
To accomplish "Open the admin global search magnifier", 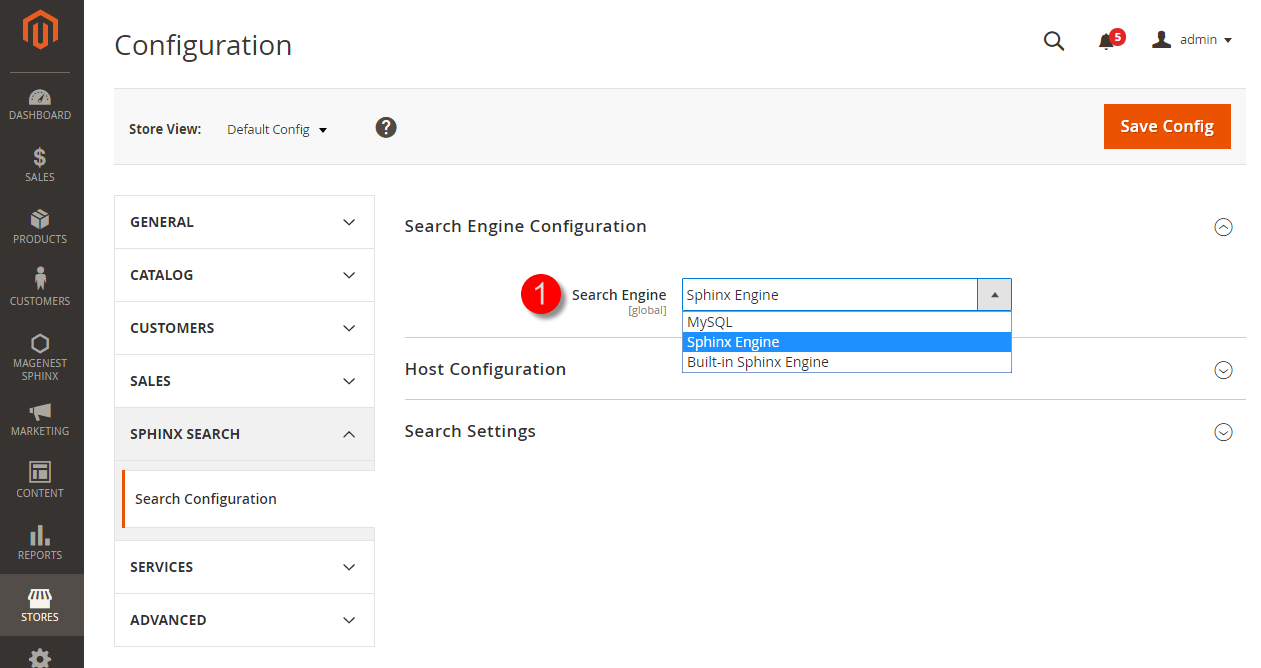I will 1053,41.
